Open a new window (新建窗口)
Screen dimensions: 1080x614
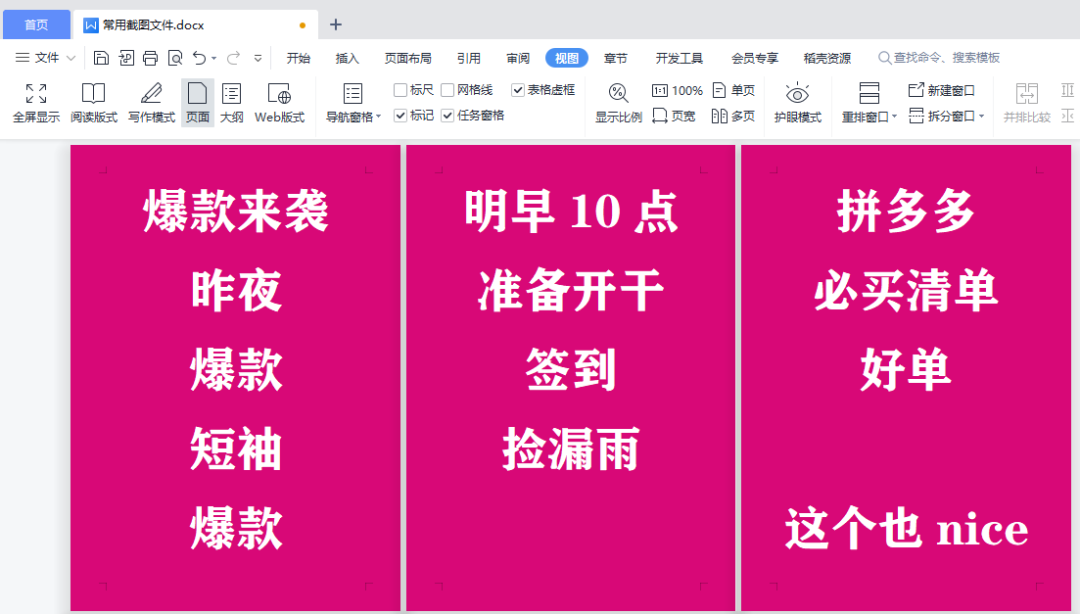(x=942, y=90)
